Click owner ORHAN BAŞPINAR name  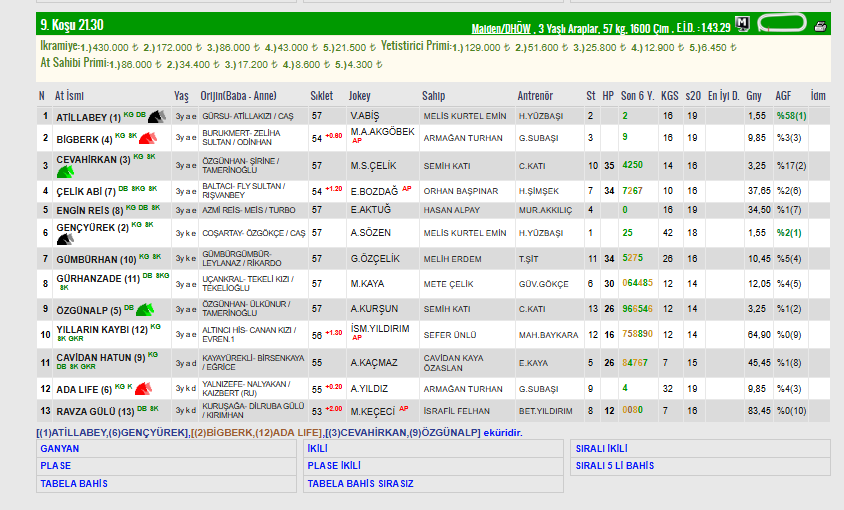461,191
